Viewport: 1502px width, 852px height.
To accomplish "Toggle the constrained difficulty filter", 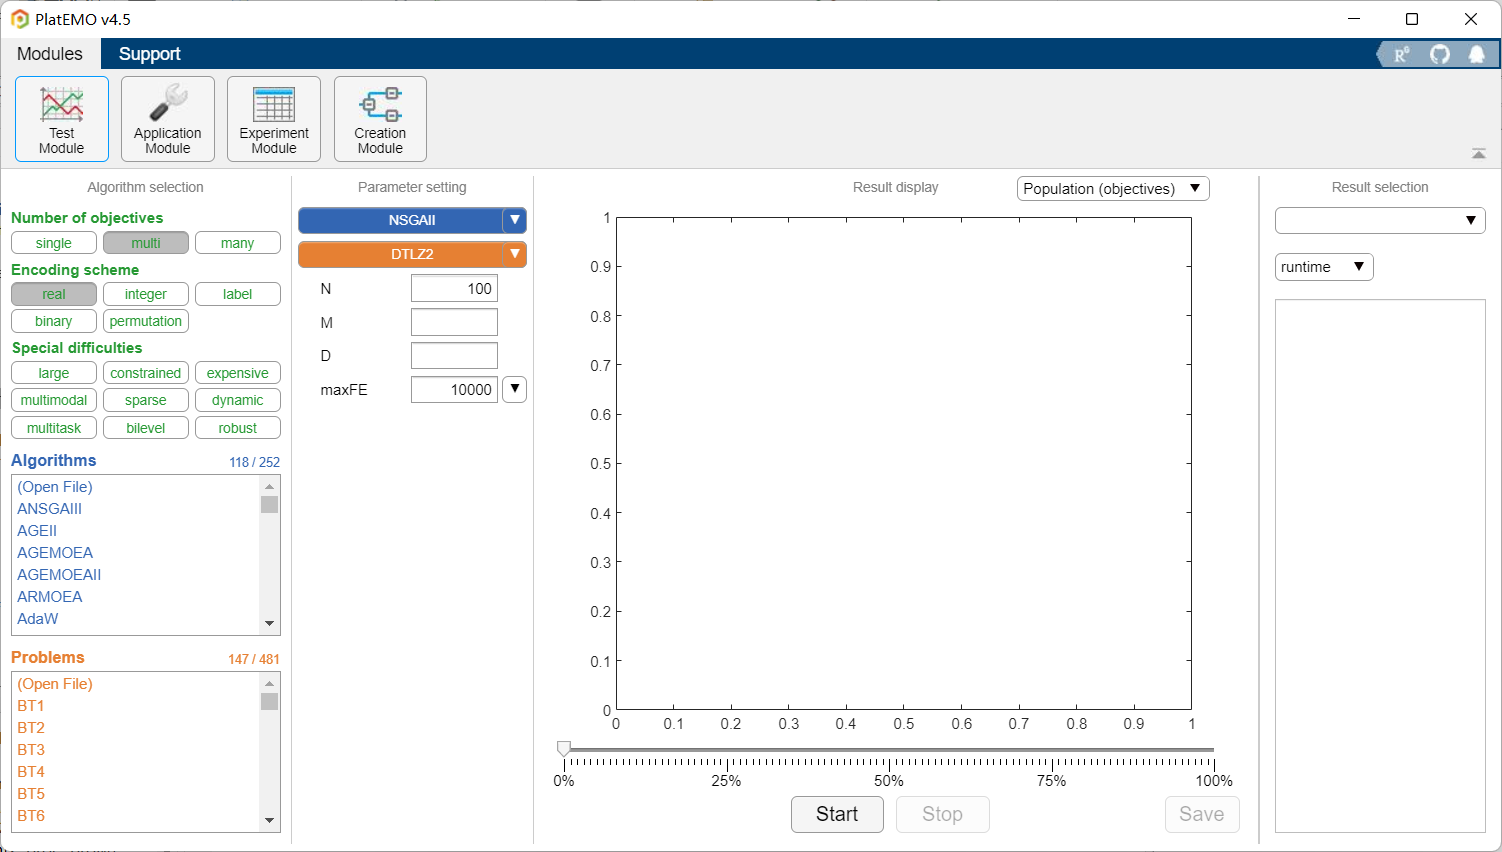I will coord(146,373).
